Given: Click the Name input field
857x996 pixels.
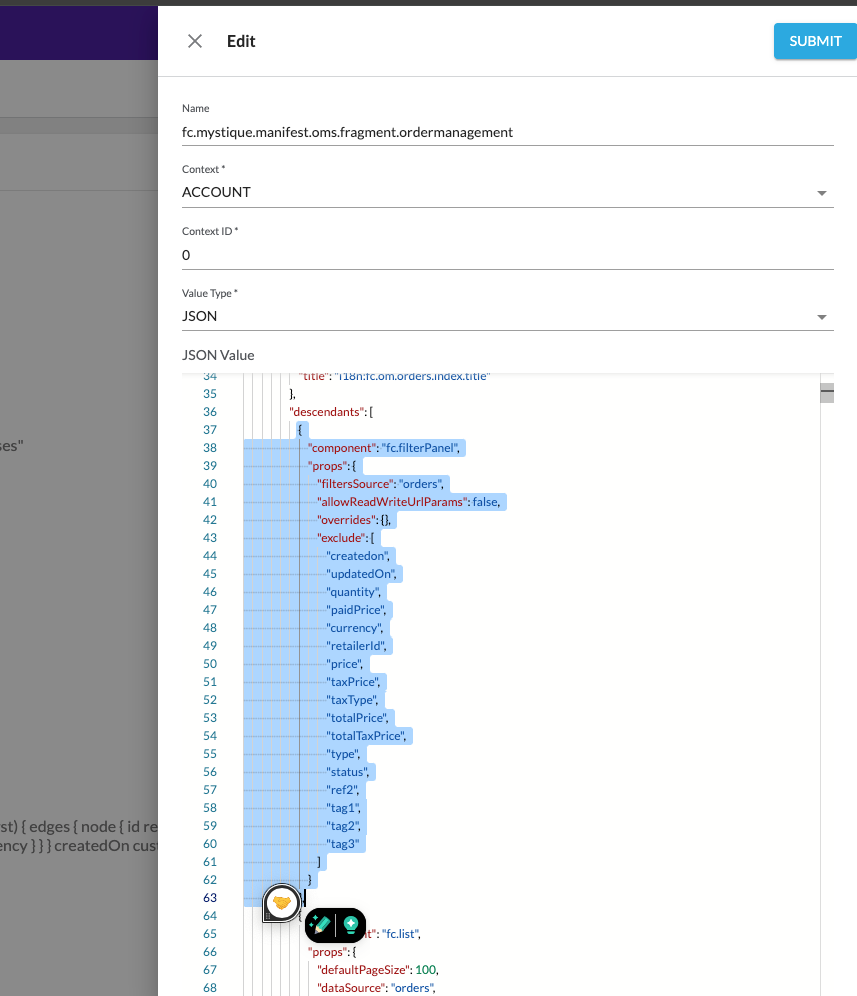Looking at the screenshot, I should [507, 131].
